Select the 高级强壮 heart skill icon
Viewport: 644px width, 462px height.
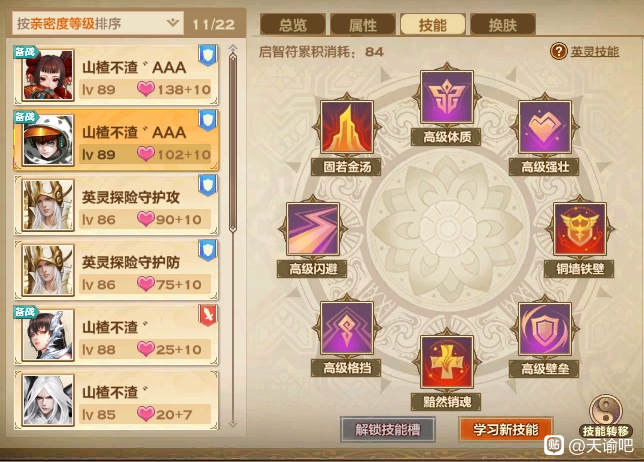[x=545, y=127]
